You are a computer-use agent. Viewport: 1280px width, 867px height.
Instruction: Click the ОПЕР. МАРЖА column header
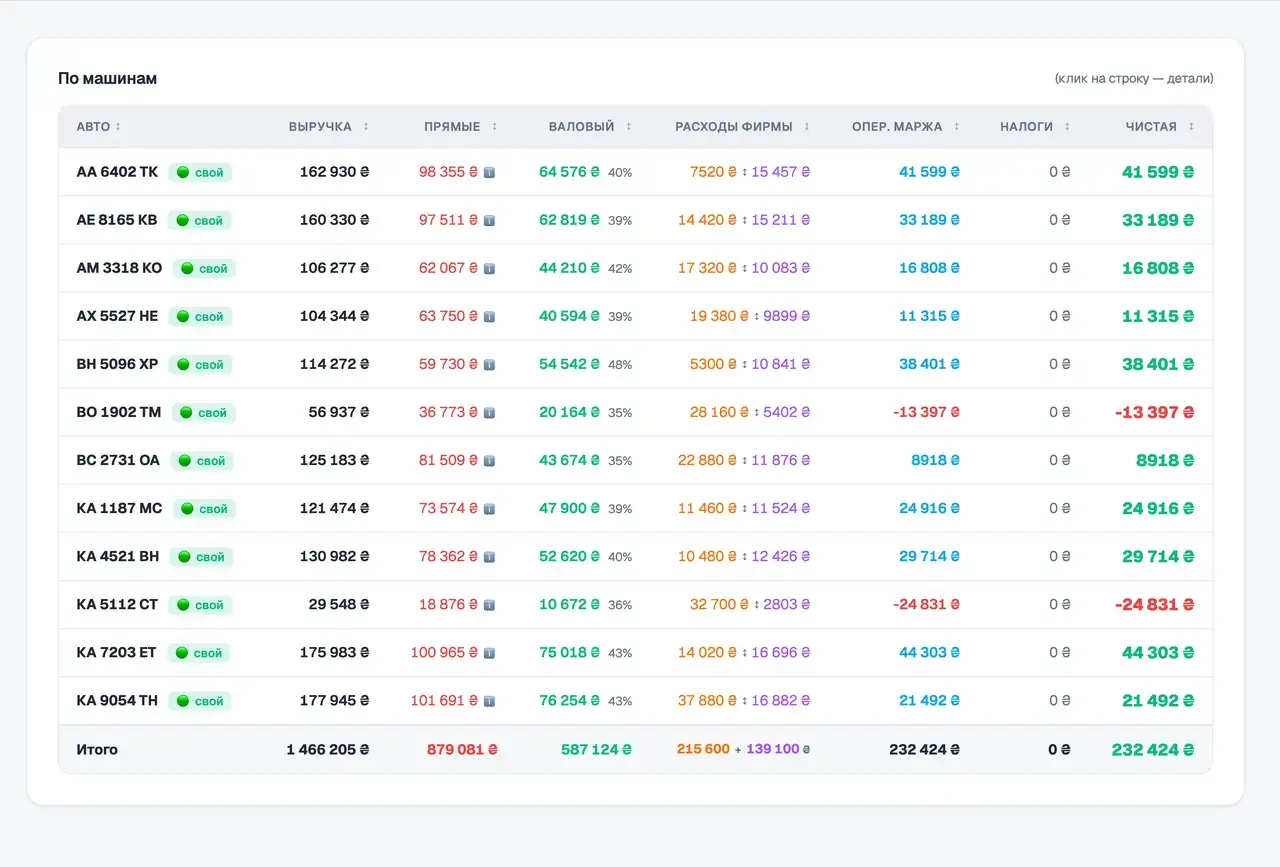(x=897, y=127)
